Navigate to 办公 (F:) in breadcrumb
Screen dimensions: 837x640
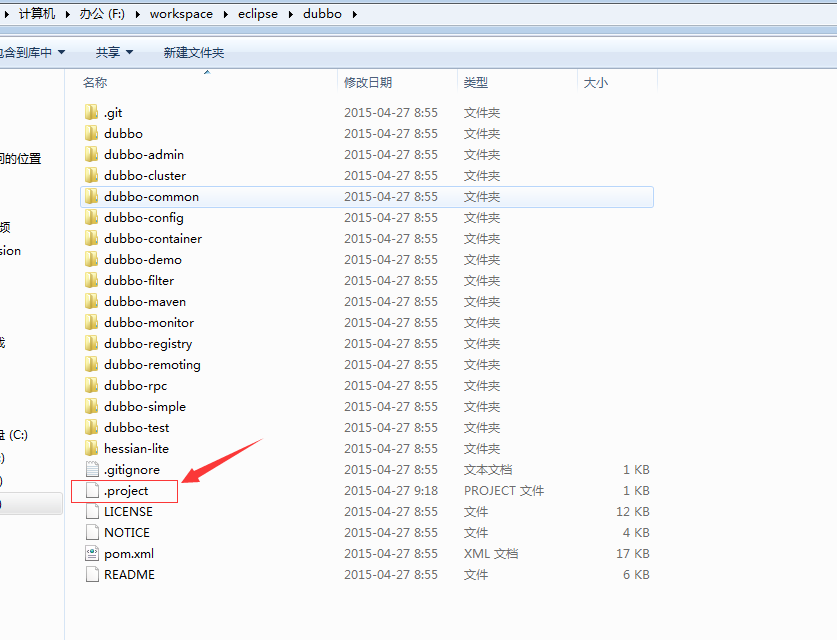pyautogui.click(x=102, y=13)
